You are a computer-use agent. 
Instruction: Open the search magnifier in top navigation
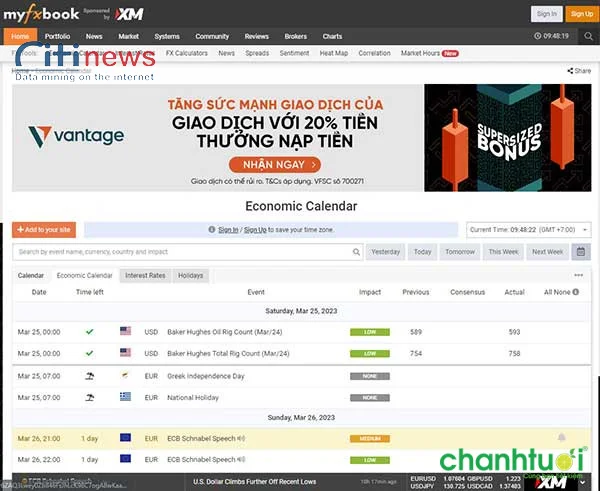click(588, 36)
